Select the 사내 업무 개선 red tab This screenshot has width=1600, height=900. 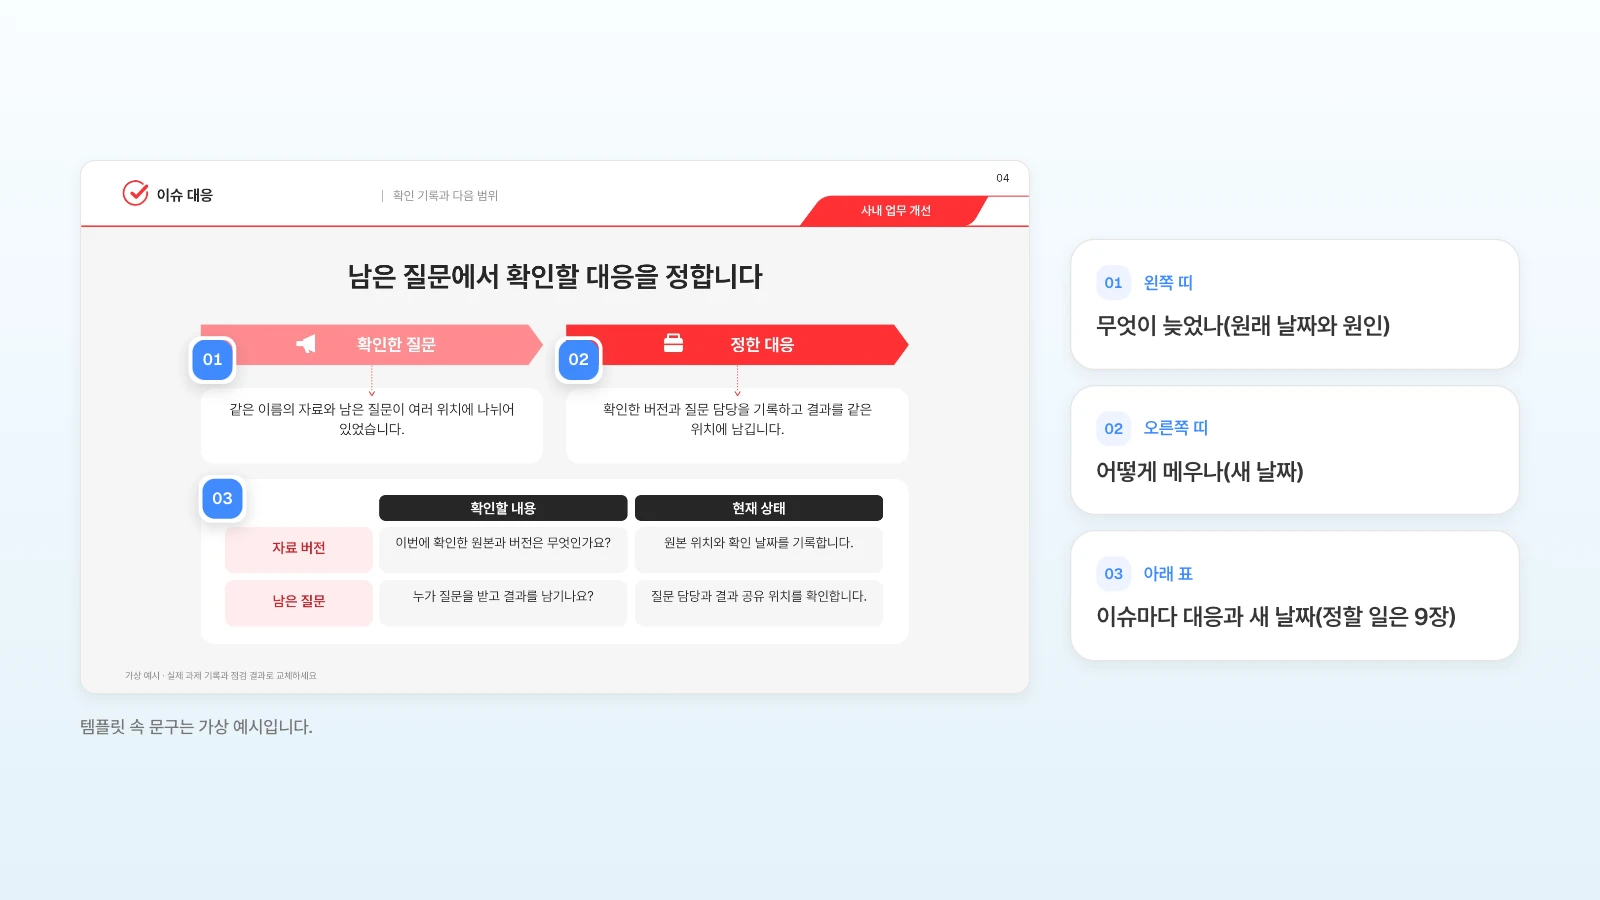tap(895, 211)
